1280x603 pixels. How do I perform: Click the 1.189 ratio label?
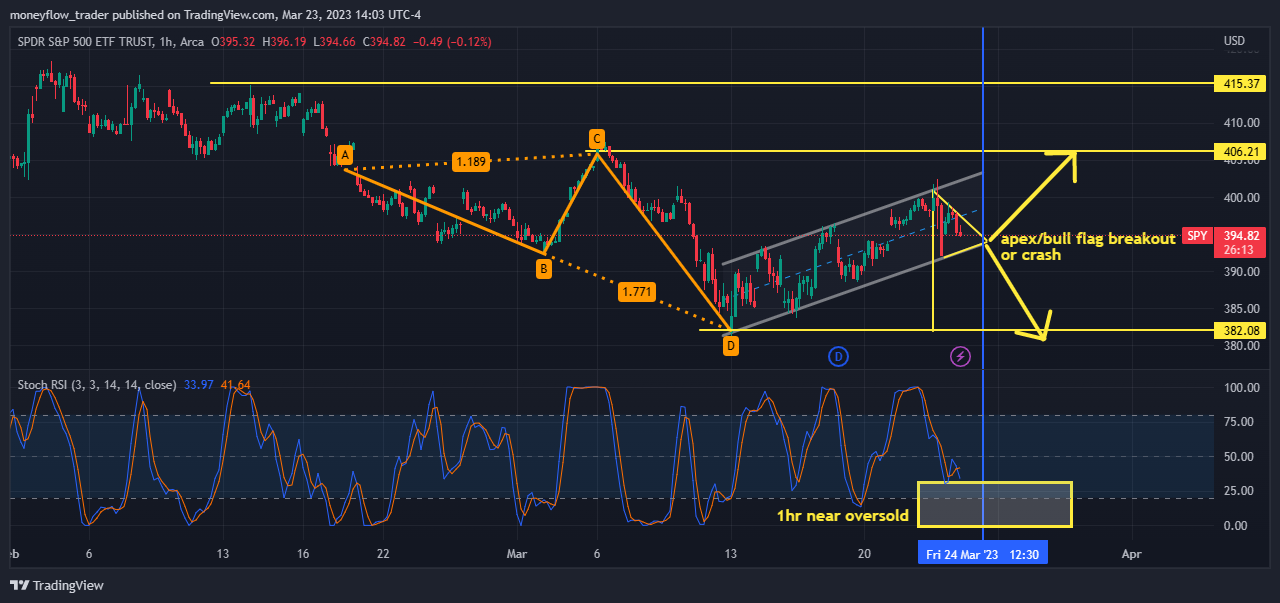click(x=471, y=161)
